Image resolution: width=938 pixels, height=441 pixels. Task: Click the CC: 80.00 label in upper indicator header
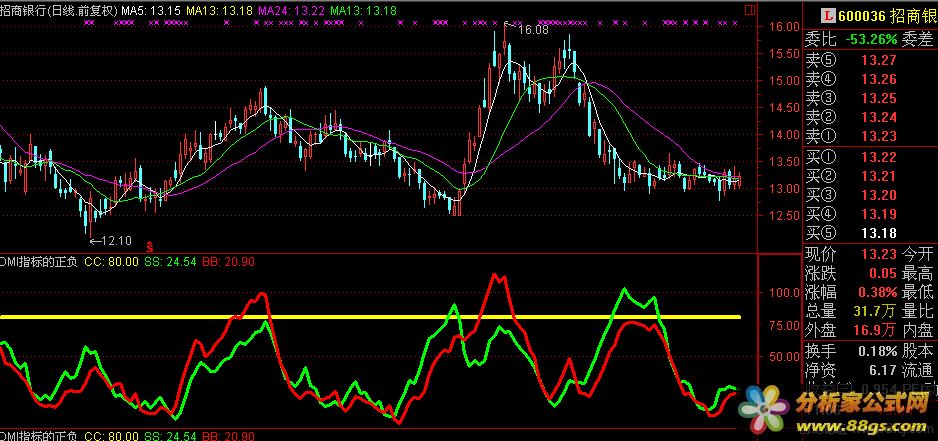[112, 262]
